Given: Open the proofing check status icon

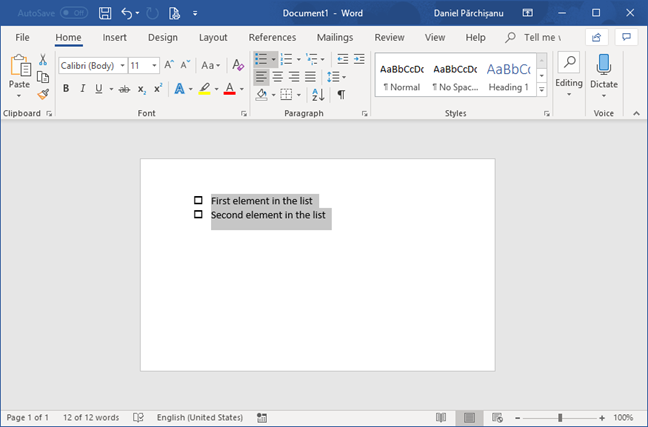Looking at the screenshot, I should pos(138,417).
